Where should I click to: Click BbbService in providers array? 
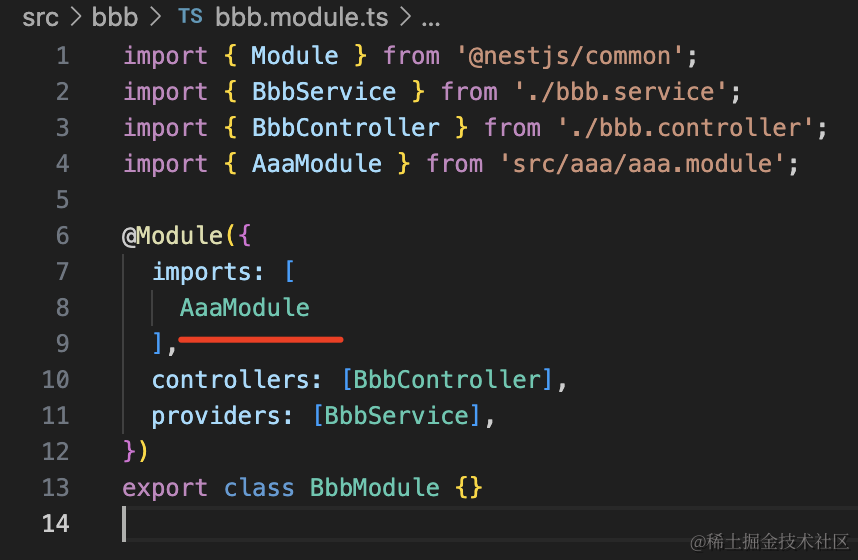[397, 416]
